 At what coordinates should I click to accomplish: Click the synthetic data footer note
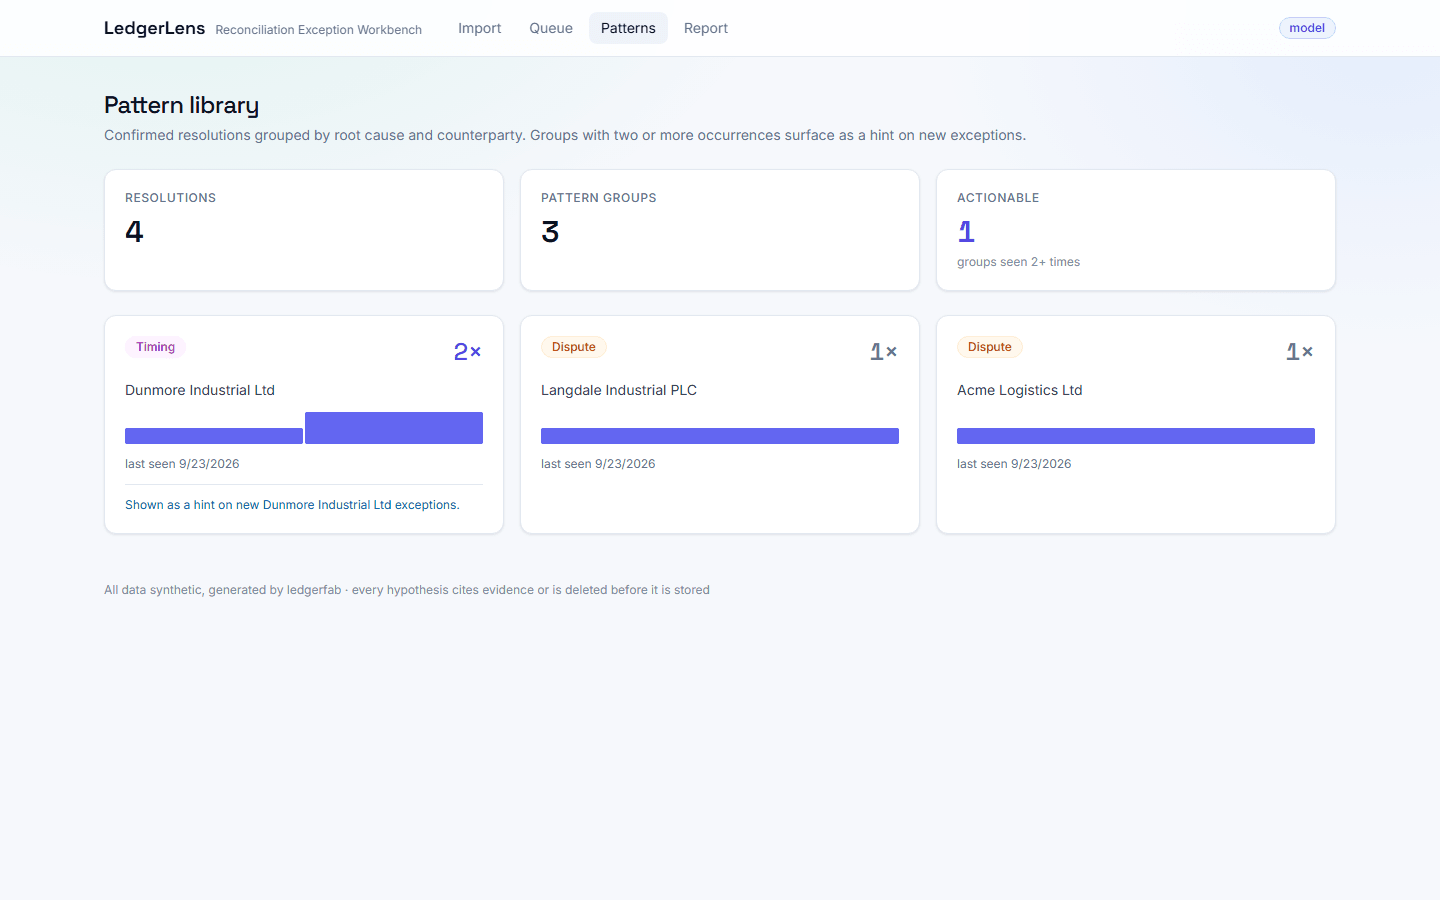click(407, 590)
